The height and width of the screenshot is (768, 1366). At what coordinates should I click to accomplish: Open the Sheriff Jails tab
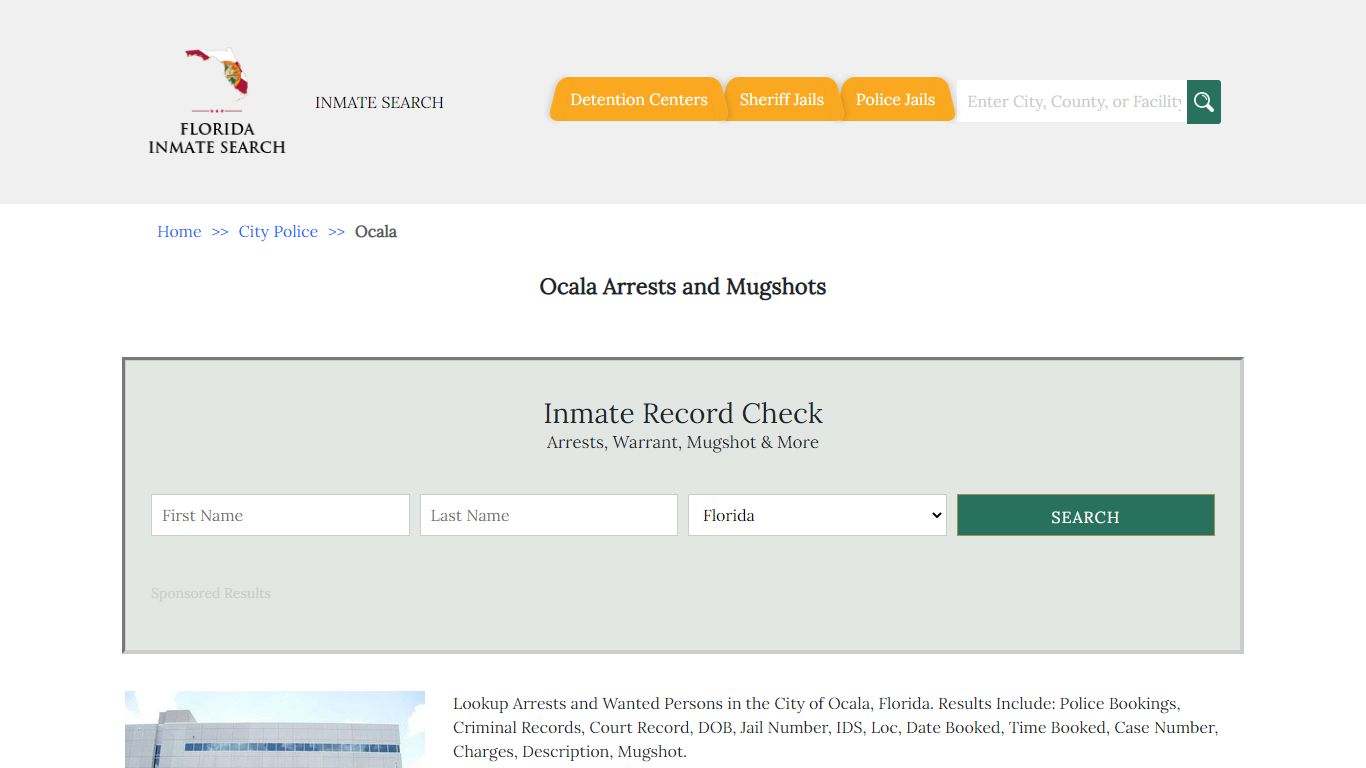[782, 99]
